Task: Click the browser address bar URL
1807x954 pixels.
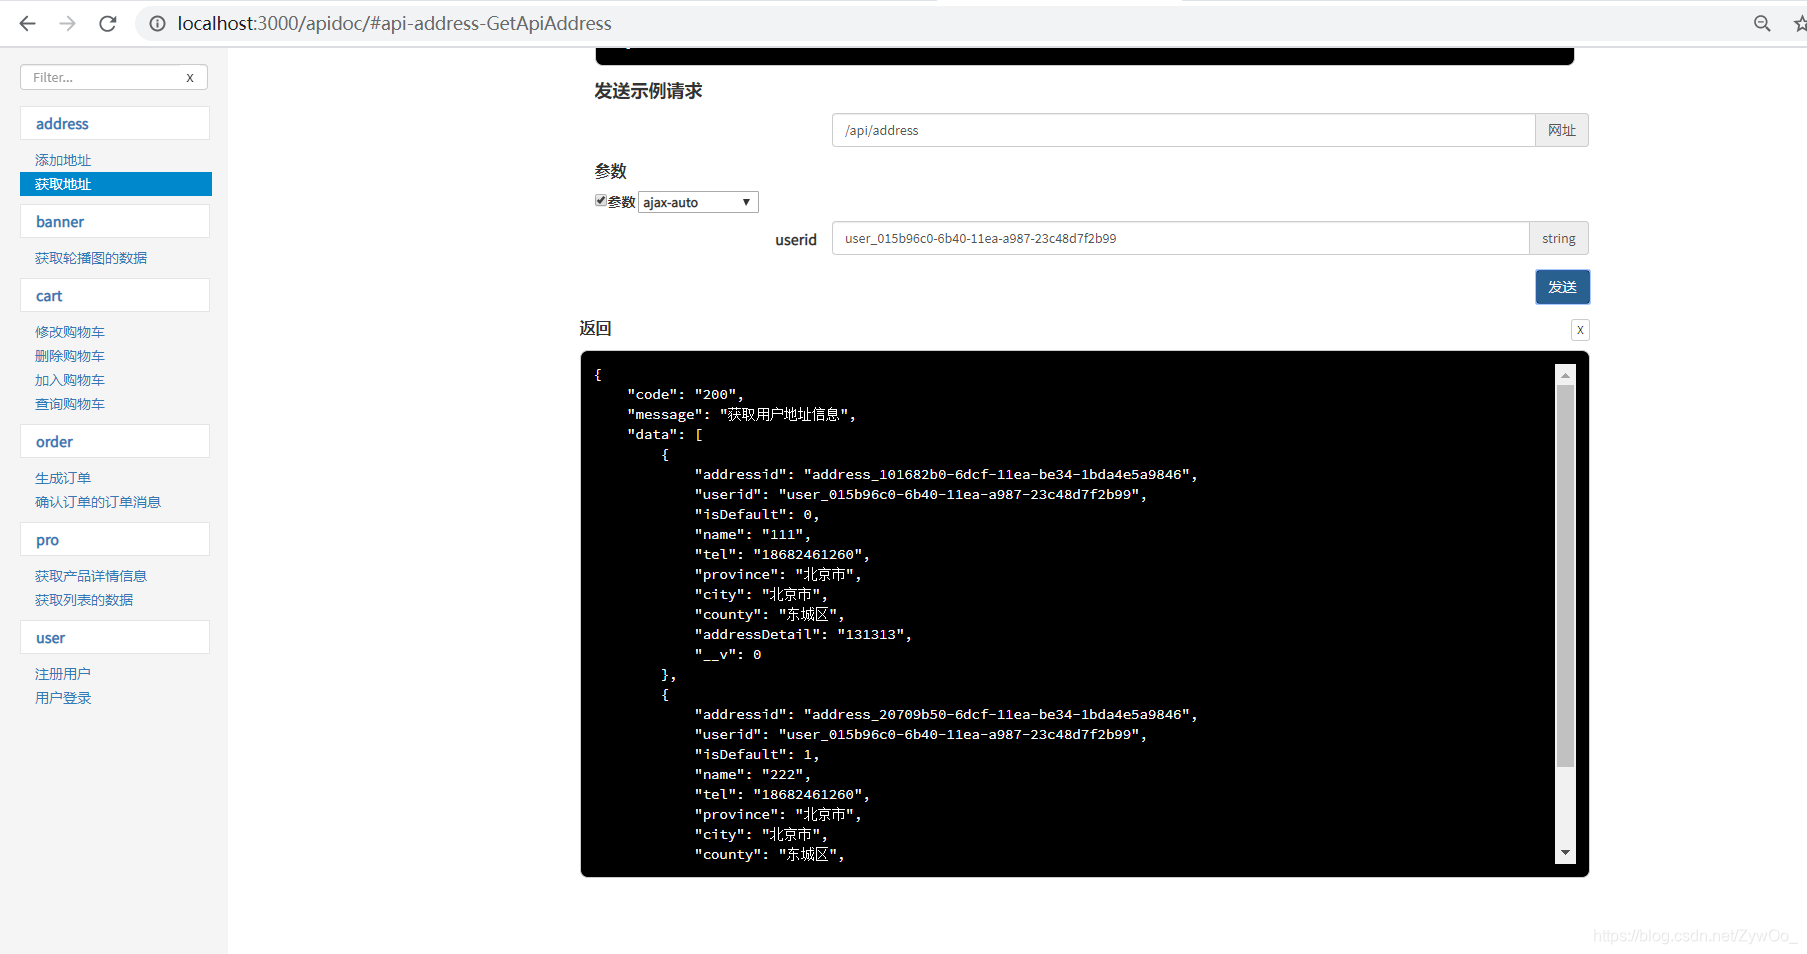Action: tap(395, 23)
